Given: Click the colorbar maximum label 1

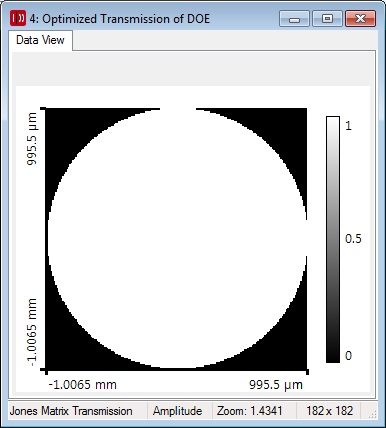Looking at the screenshot, I should click(x=348, y=126).
